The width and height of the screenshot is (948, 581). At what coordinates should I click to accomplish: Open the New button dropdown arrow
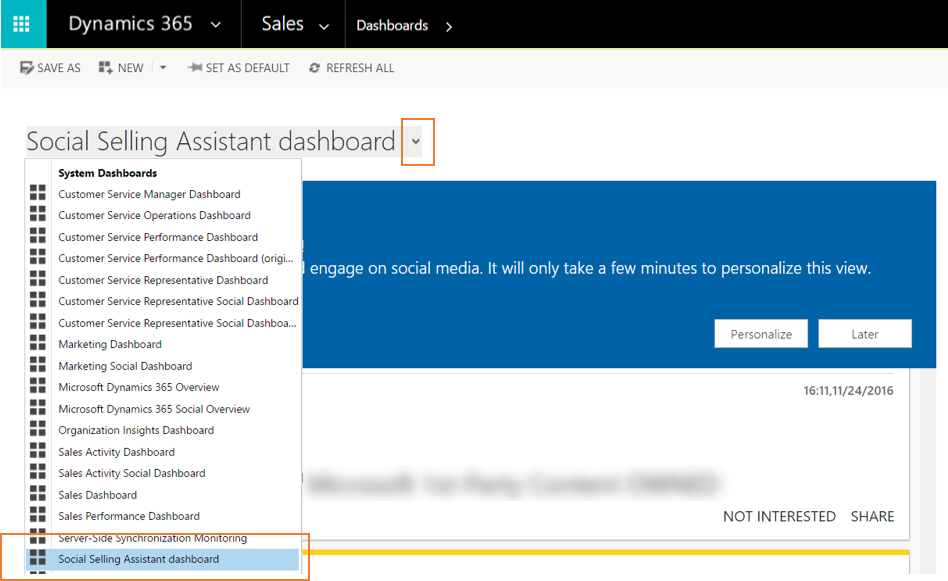pyautogui.click(x=163, y=68)
